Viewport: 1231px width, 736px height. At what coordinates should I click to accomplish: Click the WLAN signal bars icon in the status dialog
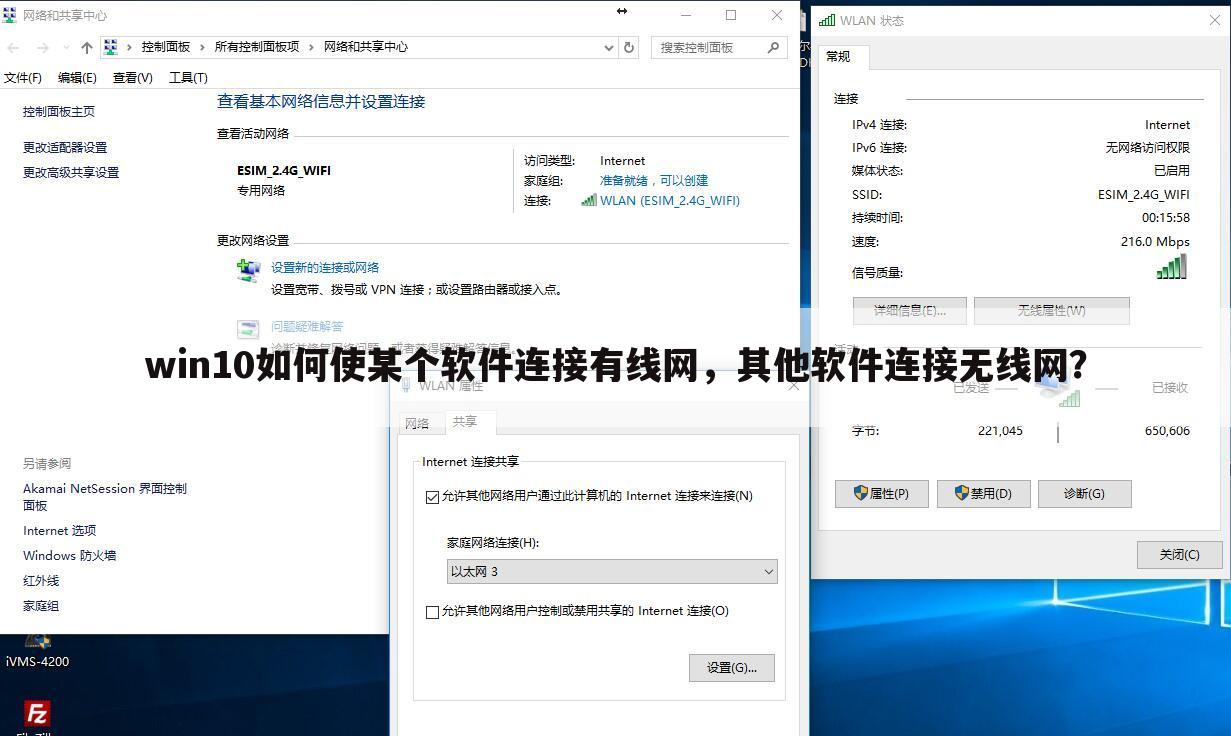pos(1171,265)
